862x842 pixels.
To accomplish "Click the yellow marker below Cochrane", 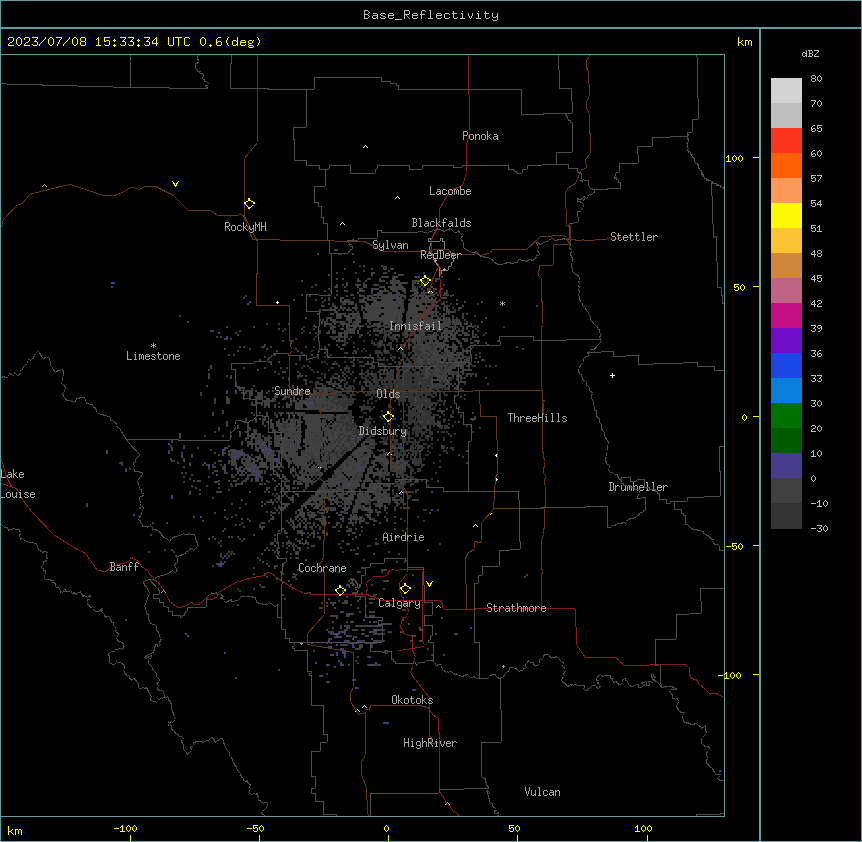I will coord(340,590).
